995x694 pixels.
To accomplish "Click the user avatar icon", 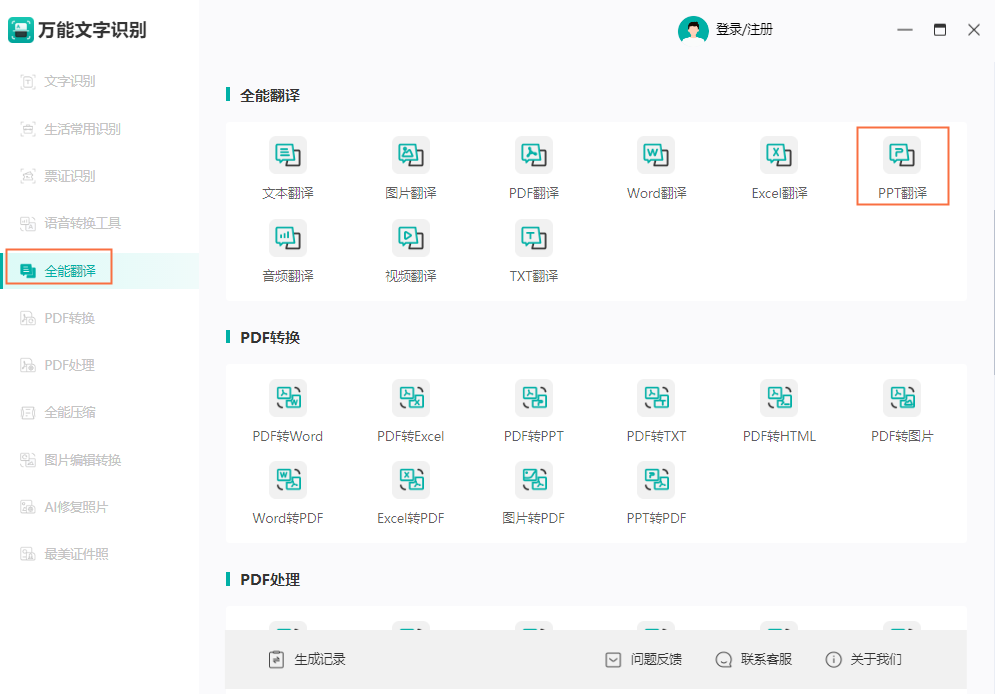I will pyautogui.click(x=693, y=30).
